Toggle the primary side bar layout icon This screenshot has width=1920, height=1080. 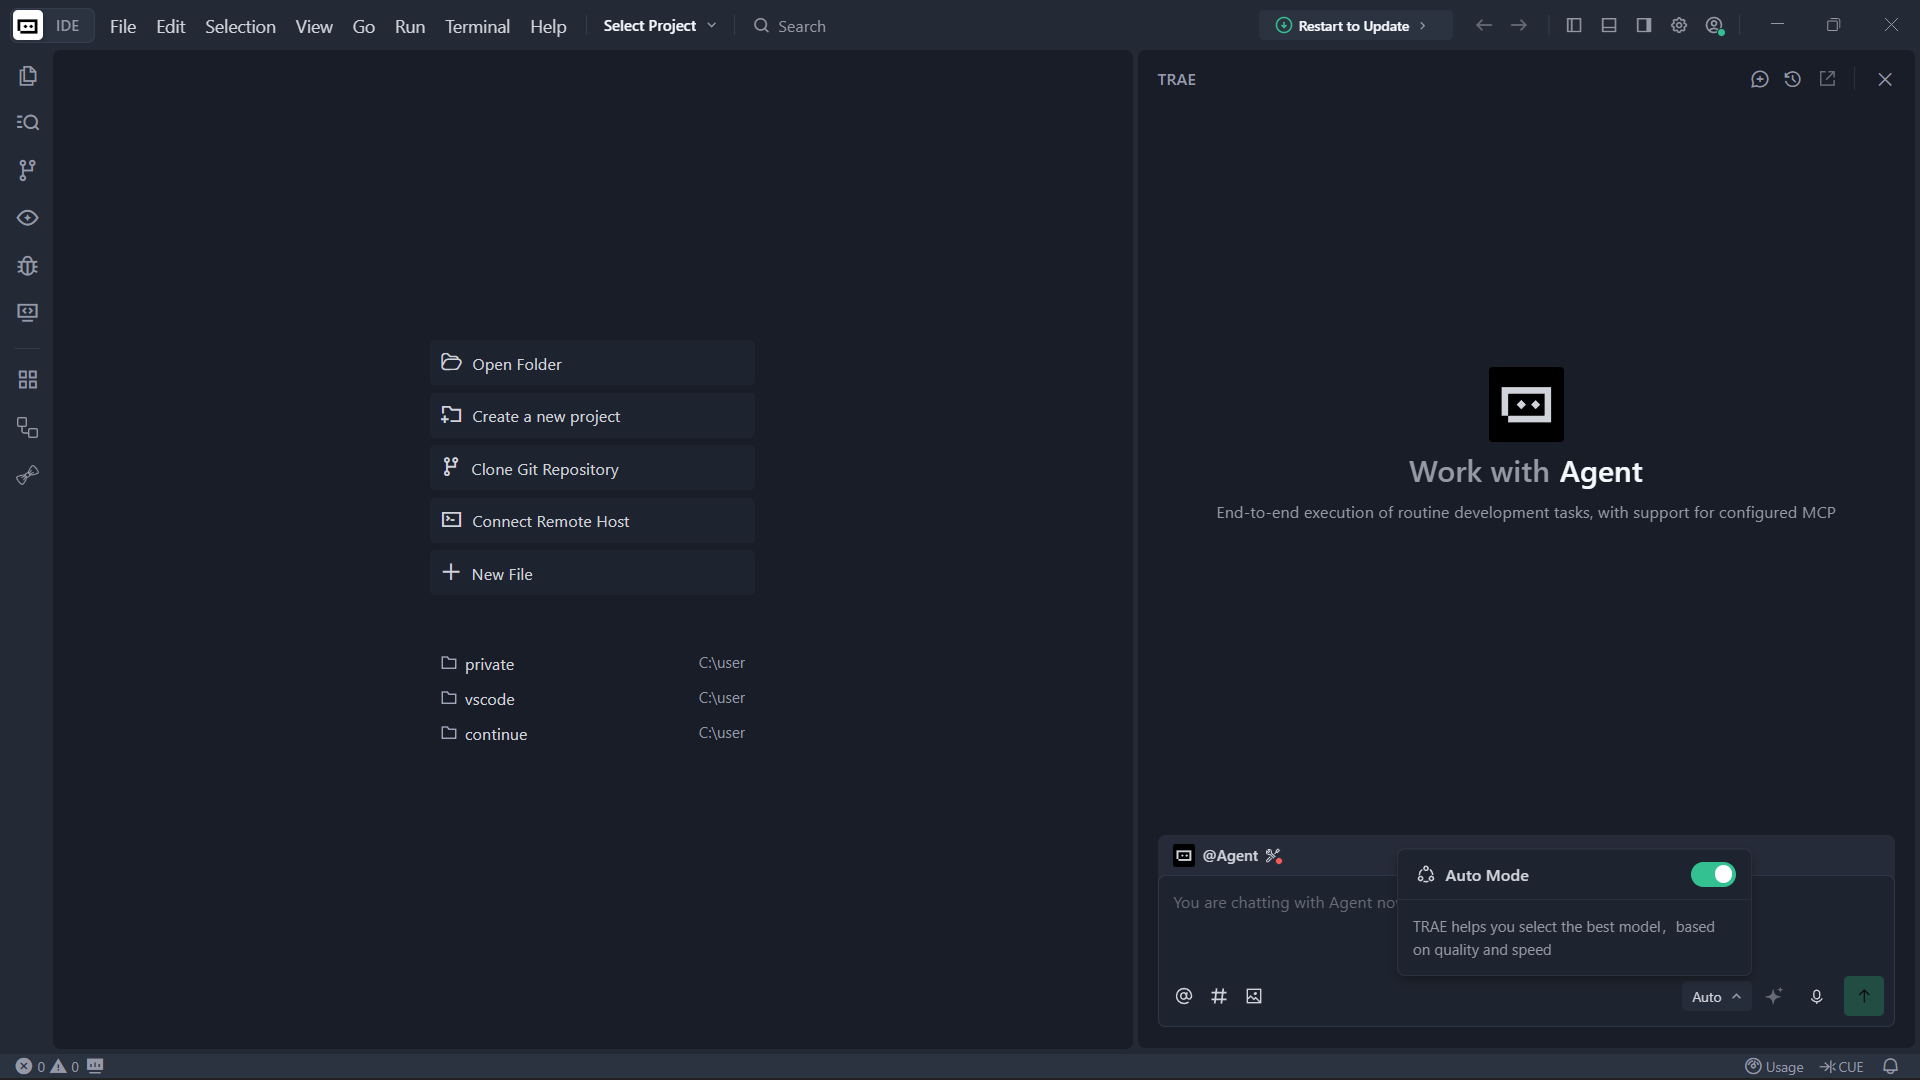(1574, 26)
